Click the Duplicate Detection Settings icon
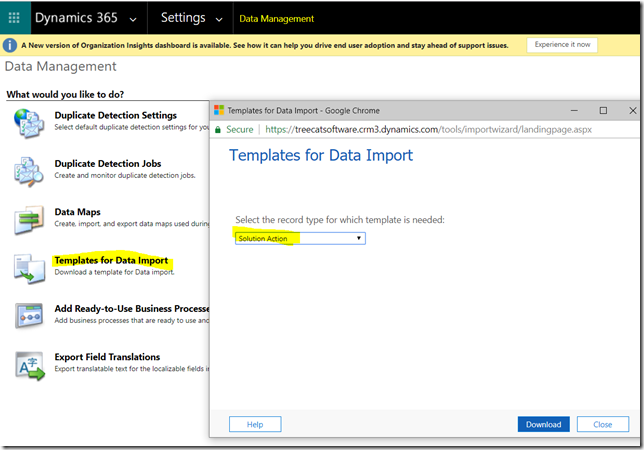 [29, 123]
